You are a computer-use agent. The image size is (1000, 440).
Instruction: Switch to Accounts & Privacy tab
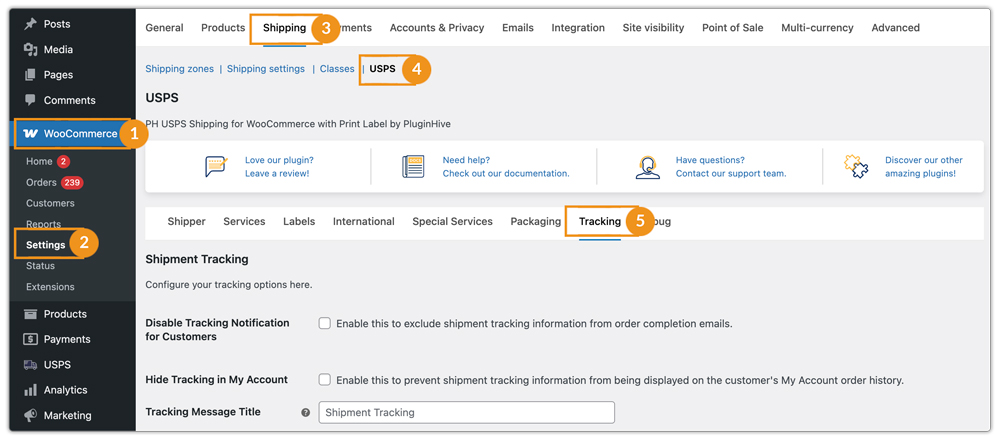(437, 27)
